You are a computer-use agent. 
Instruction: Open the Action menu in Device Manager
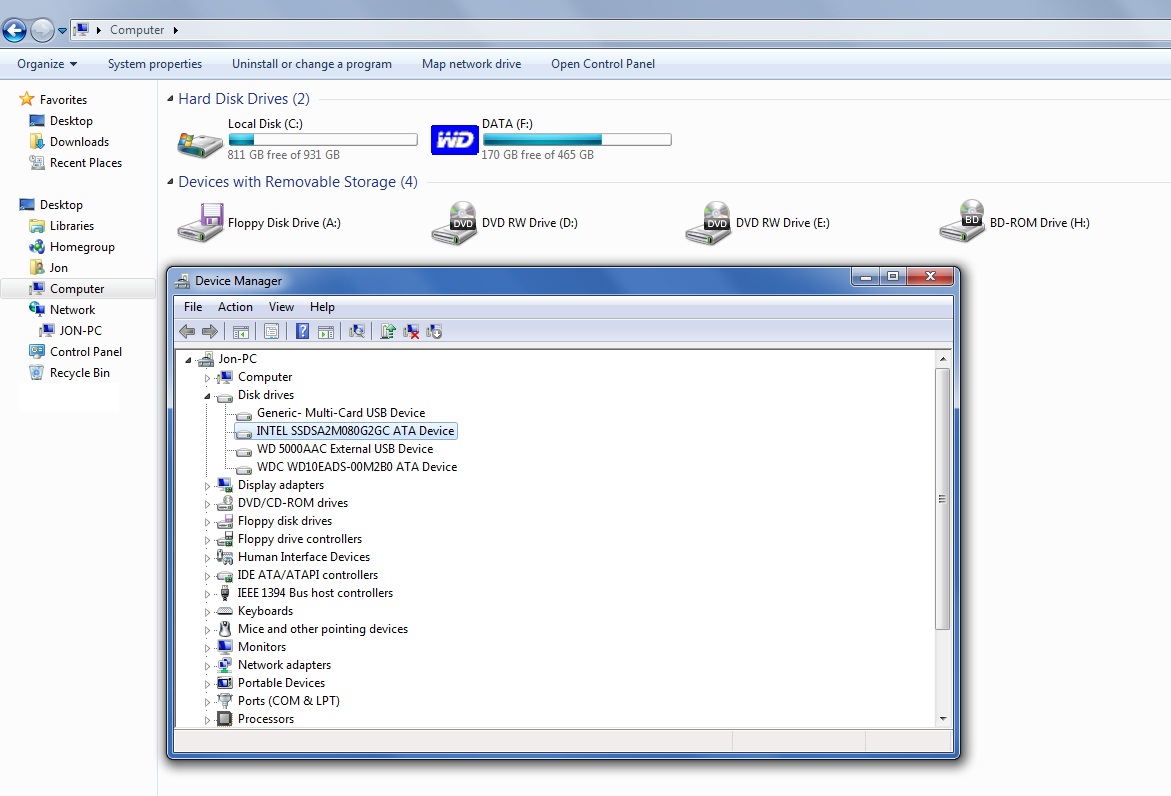click(235, 307)
